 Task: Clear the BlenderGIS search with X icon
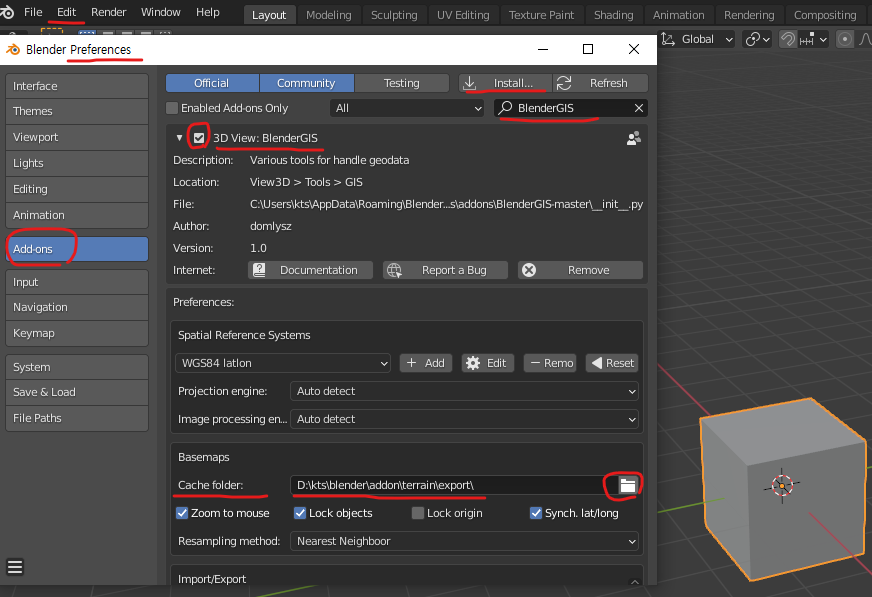[638, 108]
